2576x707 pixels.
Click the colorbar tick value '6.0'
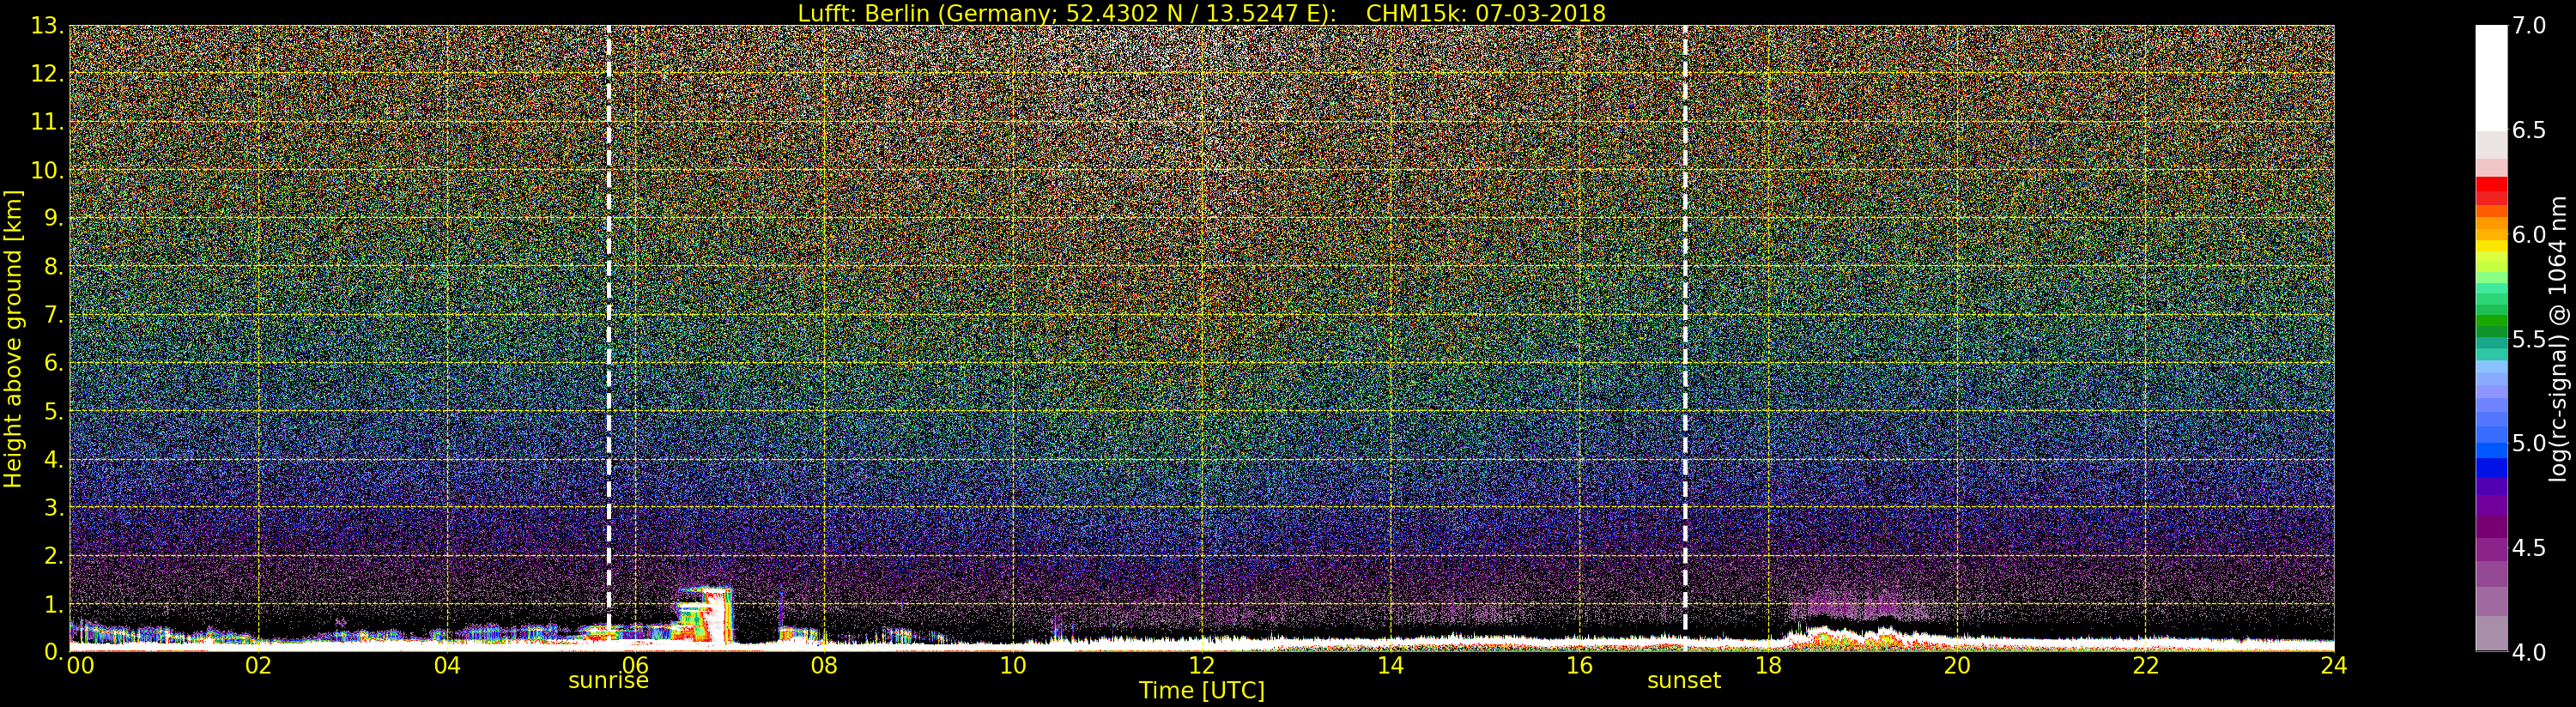click(2530, 235)
